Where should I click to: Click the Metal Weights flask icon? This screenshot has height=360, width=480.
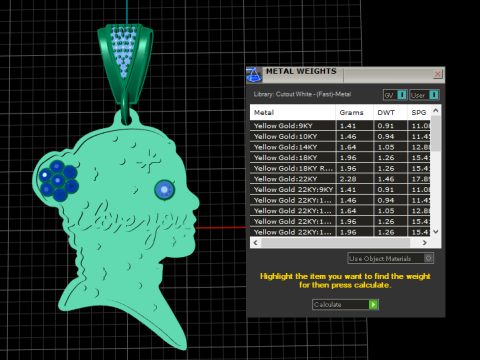(x=254, y=75)
